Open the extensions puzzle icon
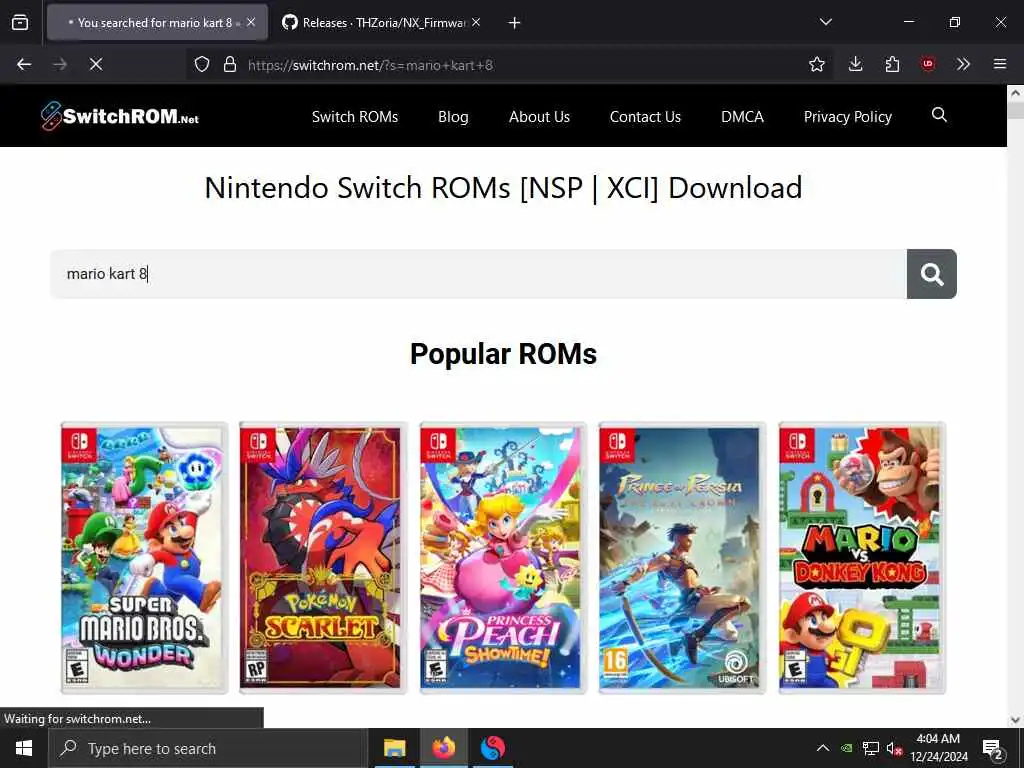The width and height of the screenshot is (1024, 768). coord(892,64)
